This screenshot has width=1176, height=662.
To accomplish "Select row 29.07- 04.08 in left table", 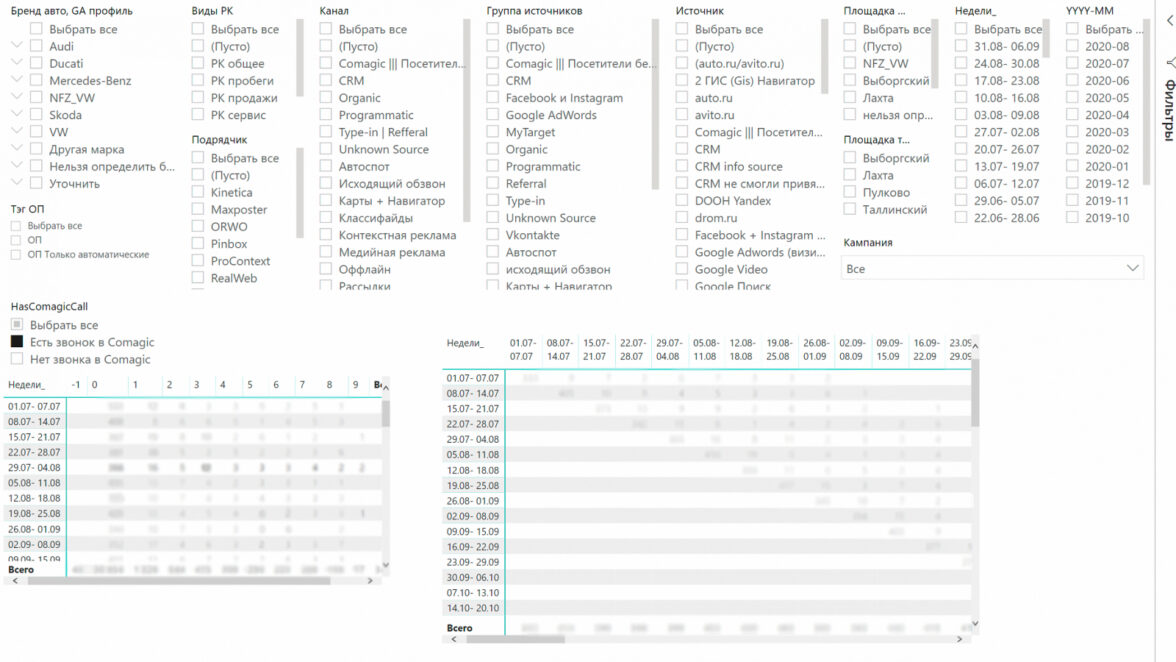I will (x=34, y=467).
